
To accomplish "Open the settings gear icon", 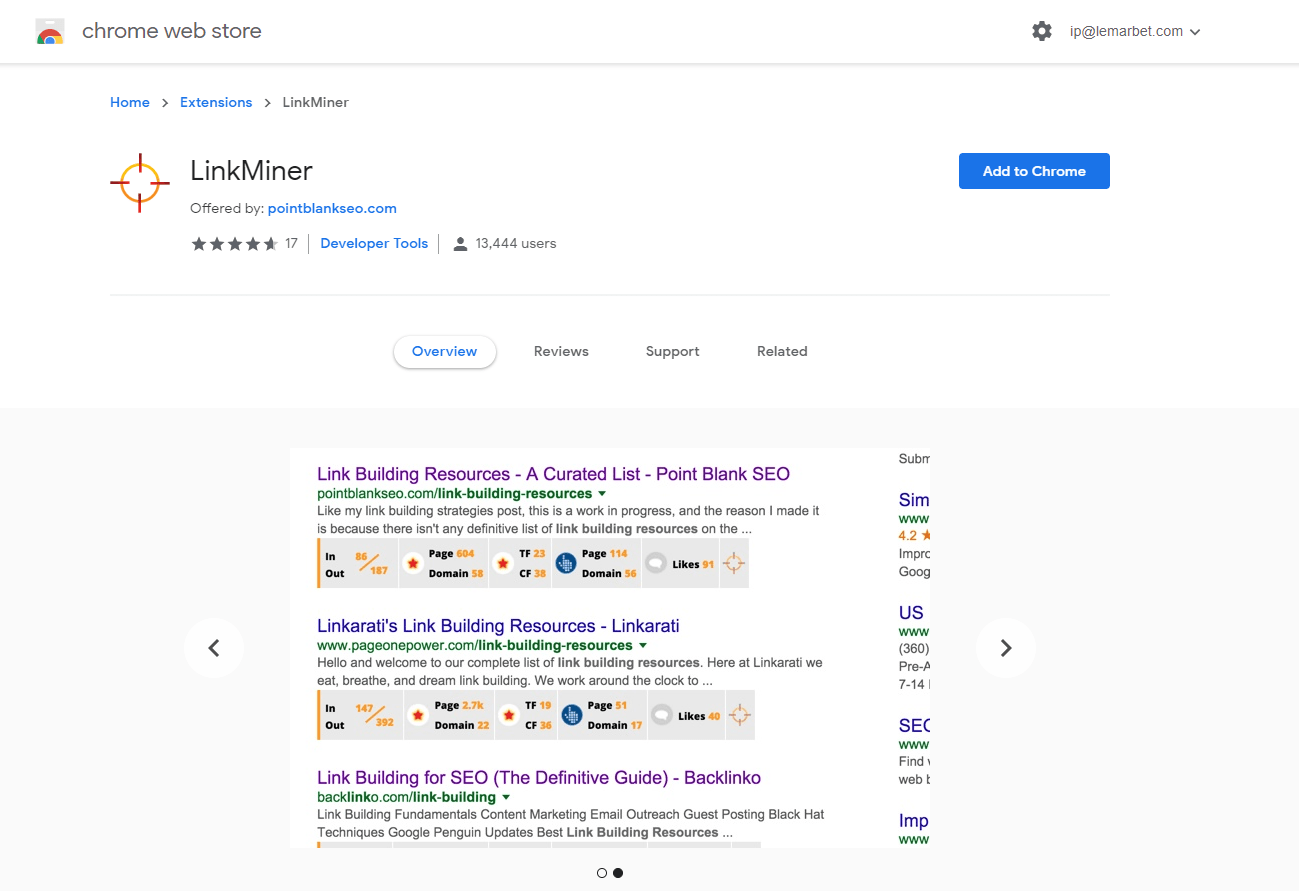I will (1042, 31).
